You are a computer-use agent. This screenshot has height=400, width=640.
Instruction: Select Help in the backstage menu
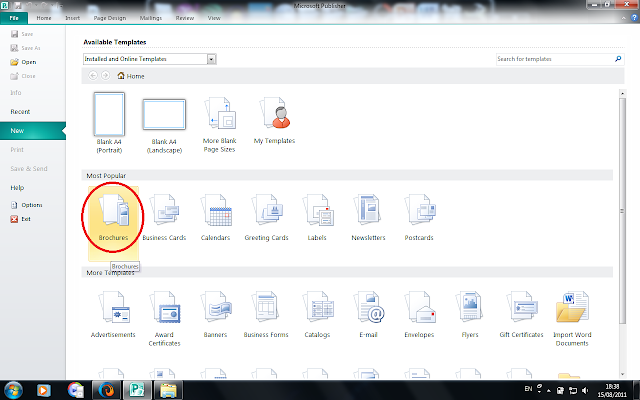[17, 188]
